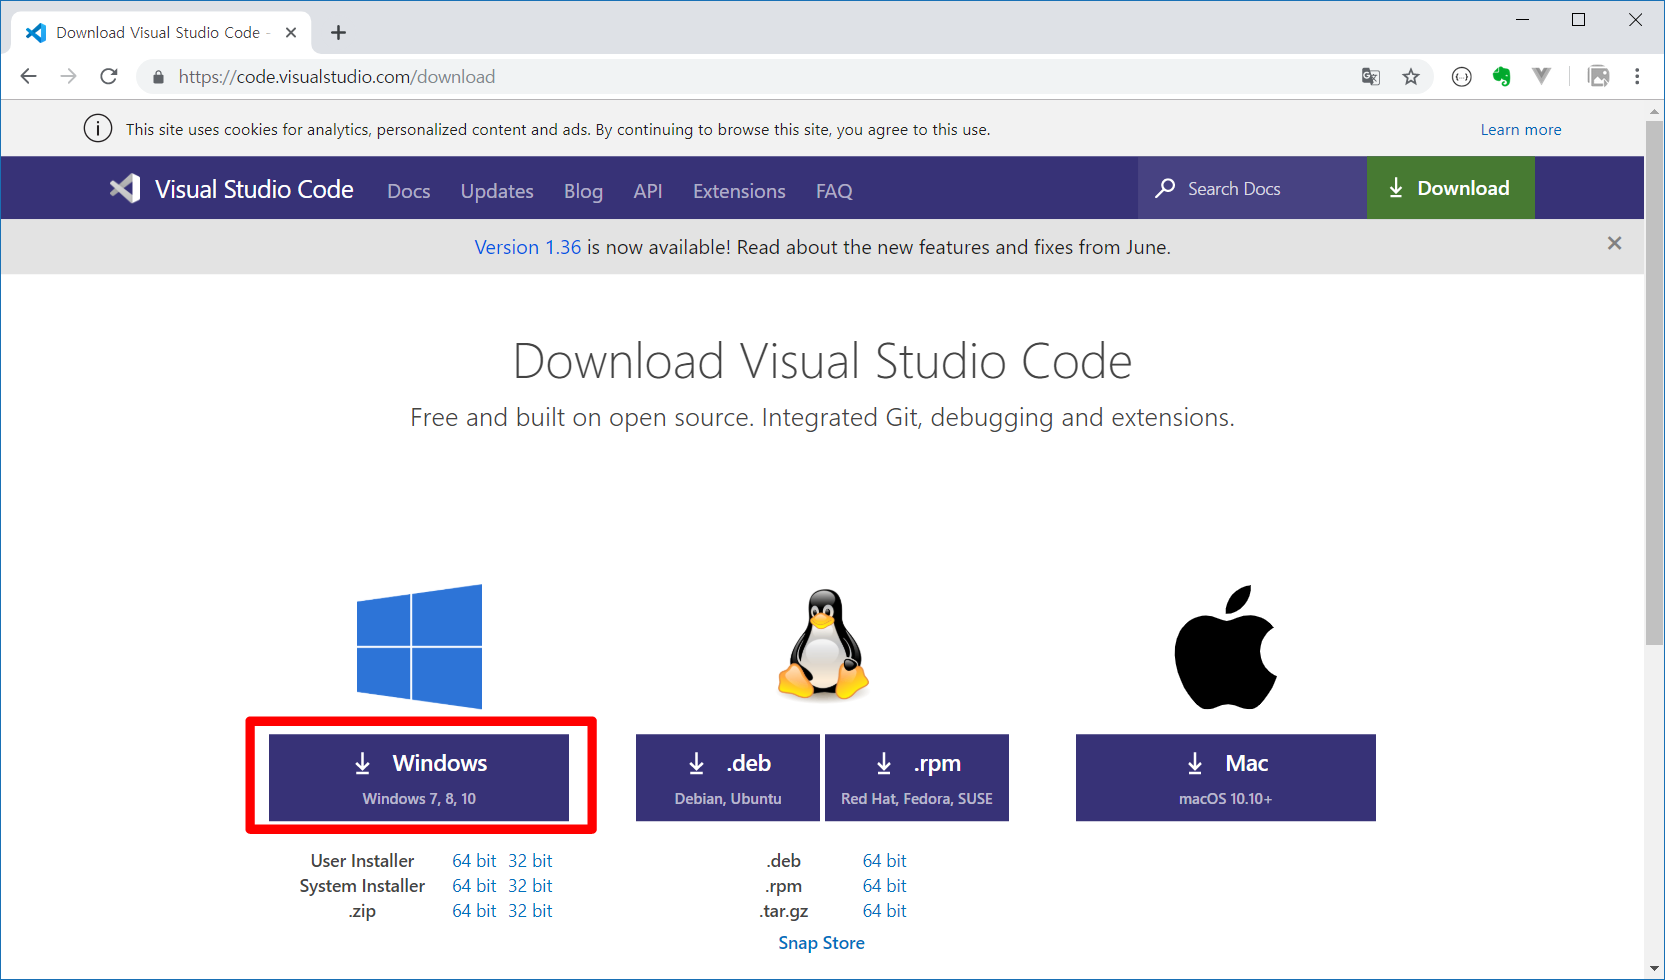
Task: Click the scrollbar up arrow
Action: 1655,111
